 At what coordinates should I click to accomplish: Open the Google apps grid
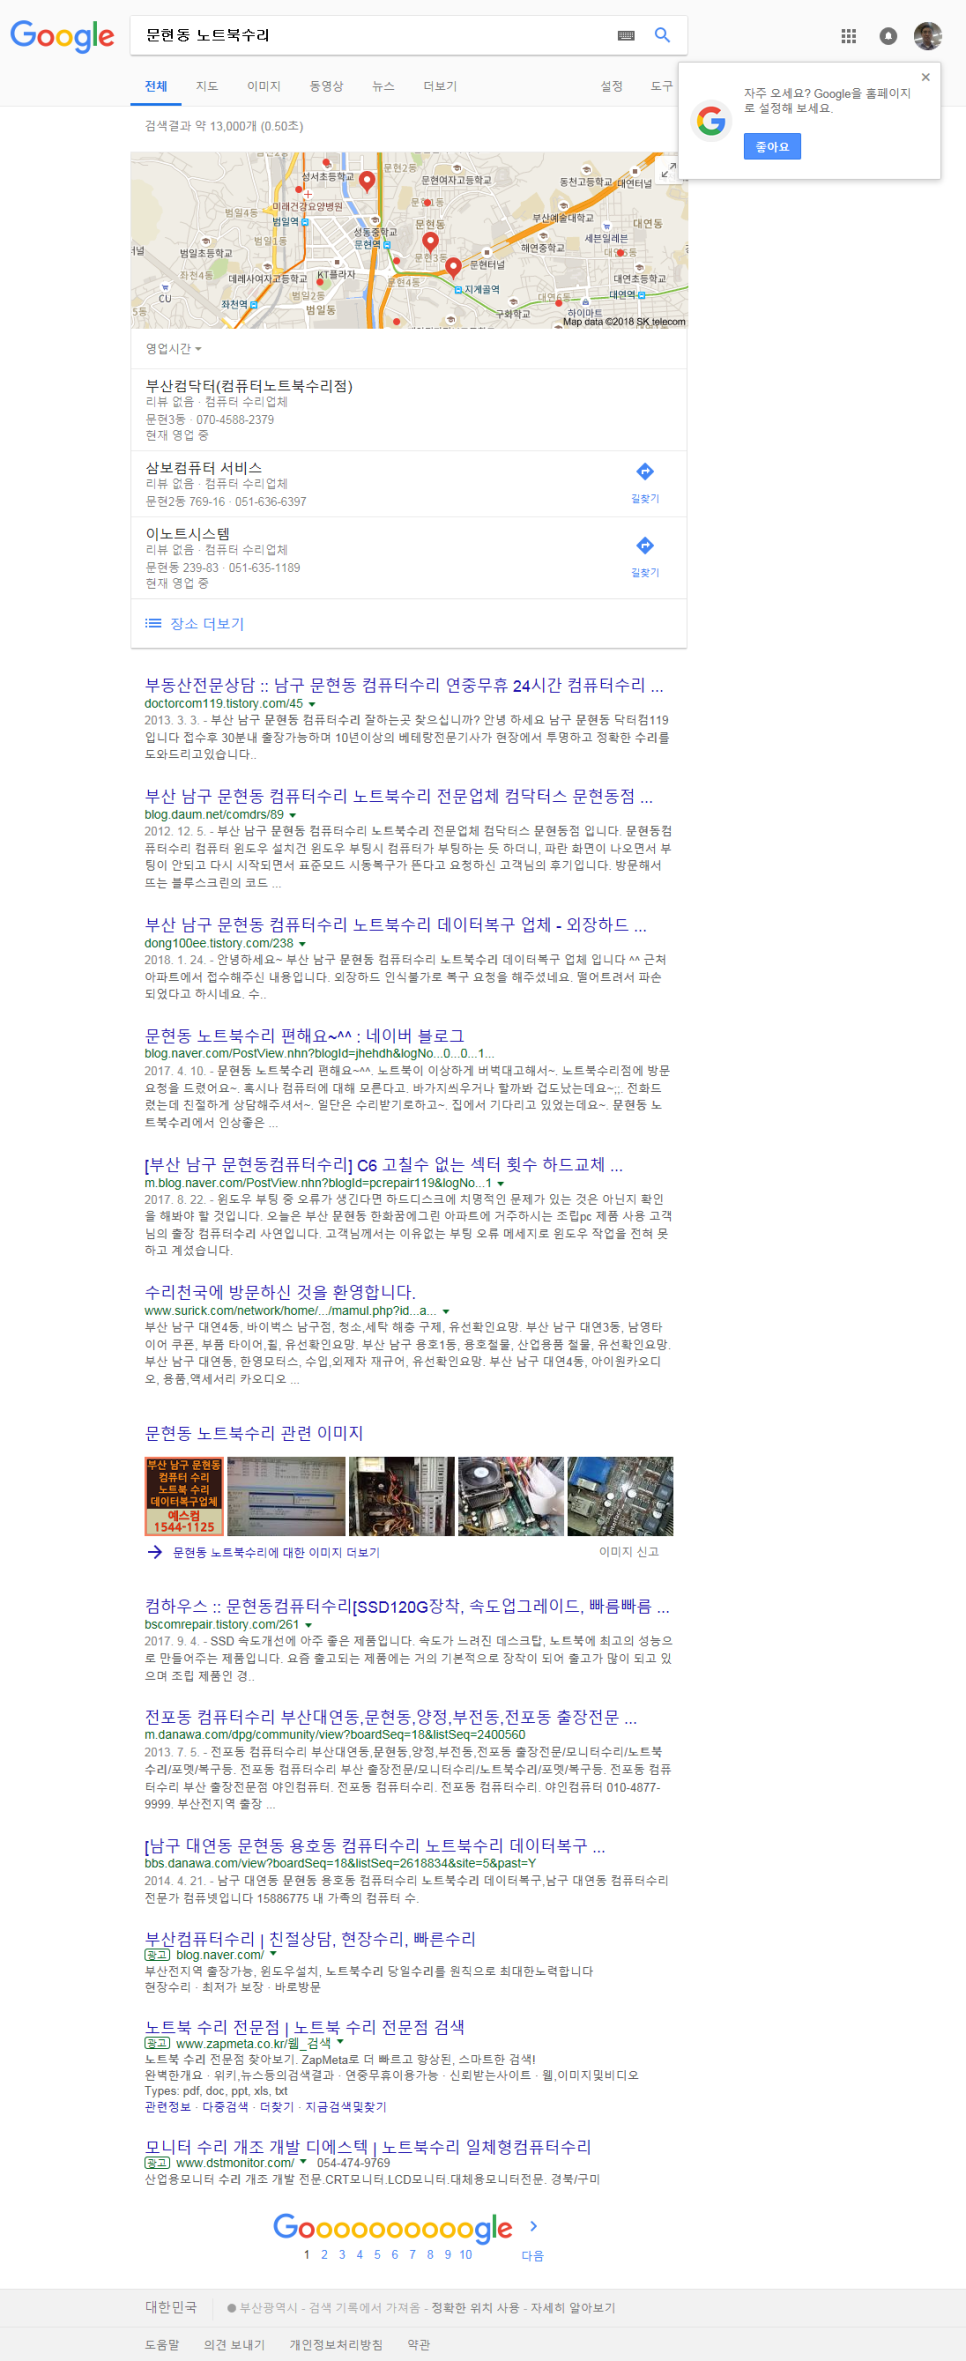click(x=848, y=36)
